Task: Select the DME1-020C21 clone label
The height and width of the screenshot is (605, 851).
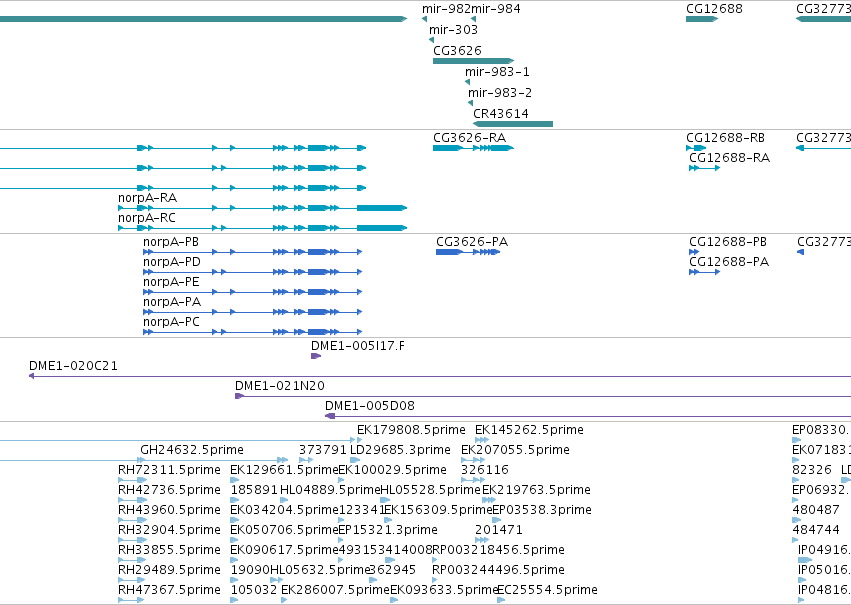Action: pyautogui.click(x=73, y=366)
